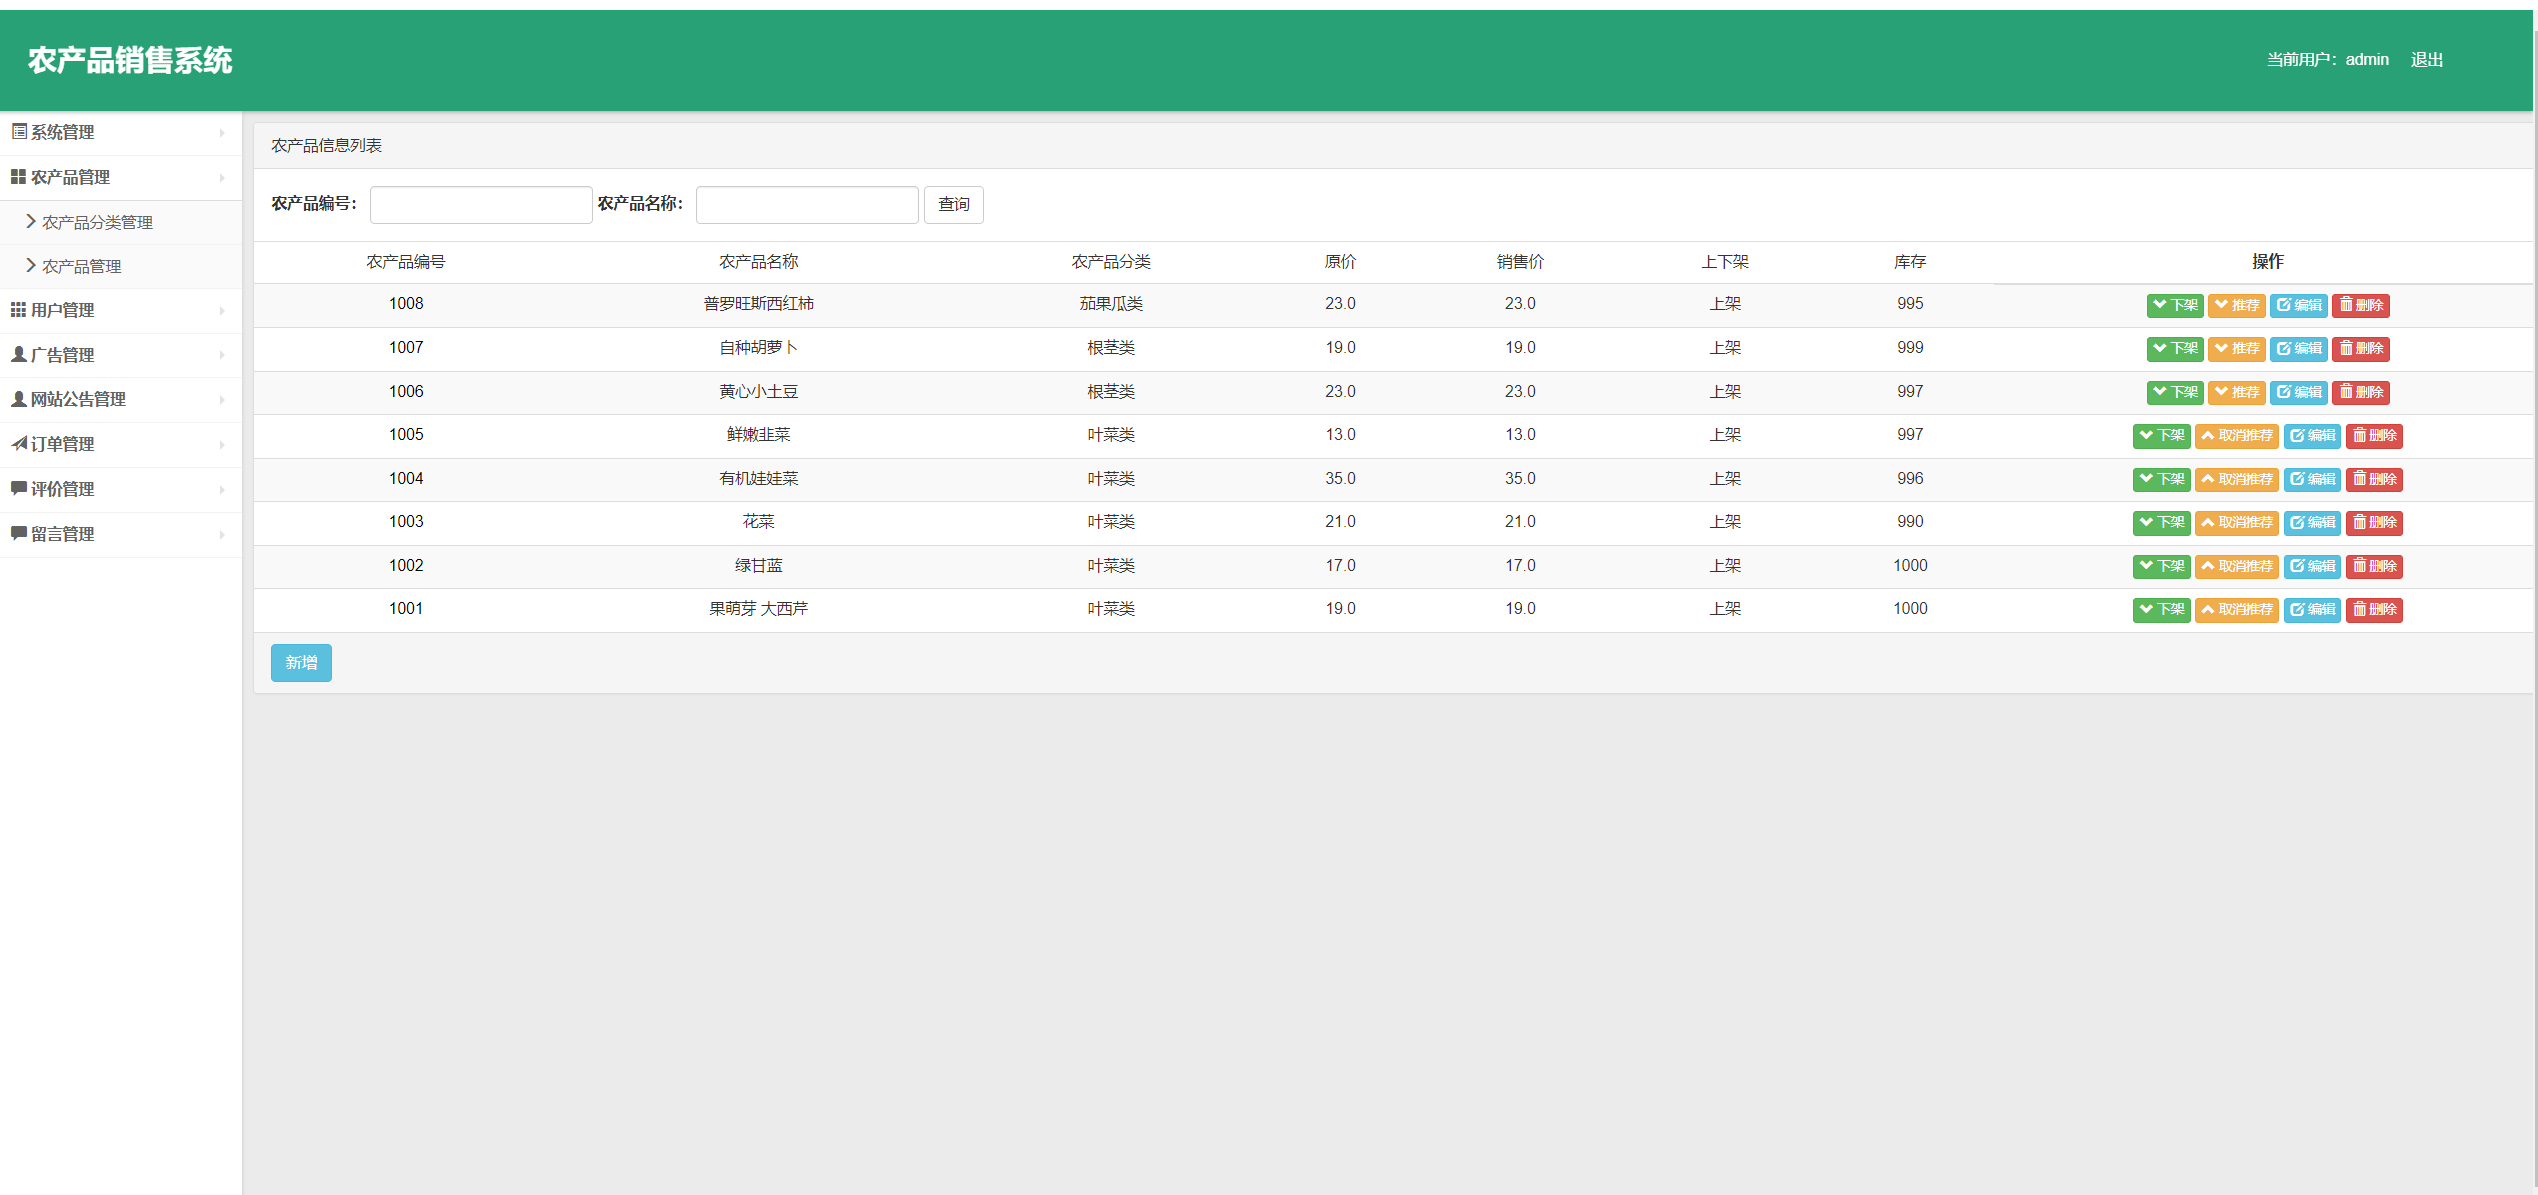Click the delete button for product 1008
The image size is (2538, 1195).
[x=2360, y=305]
